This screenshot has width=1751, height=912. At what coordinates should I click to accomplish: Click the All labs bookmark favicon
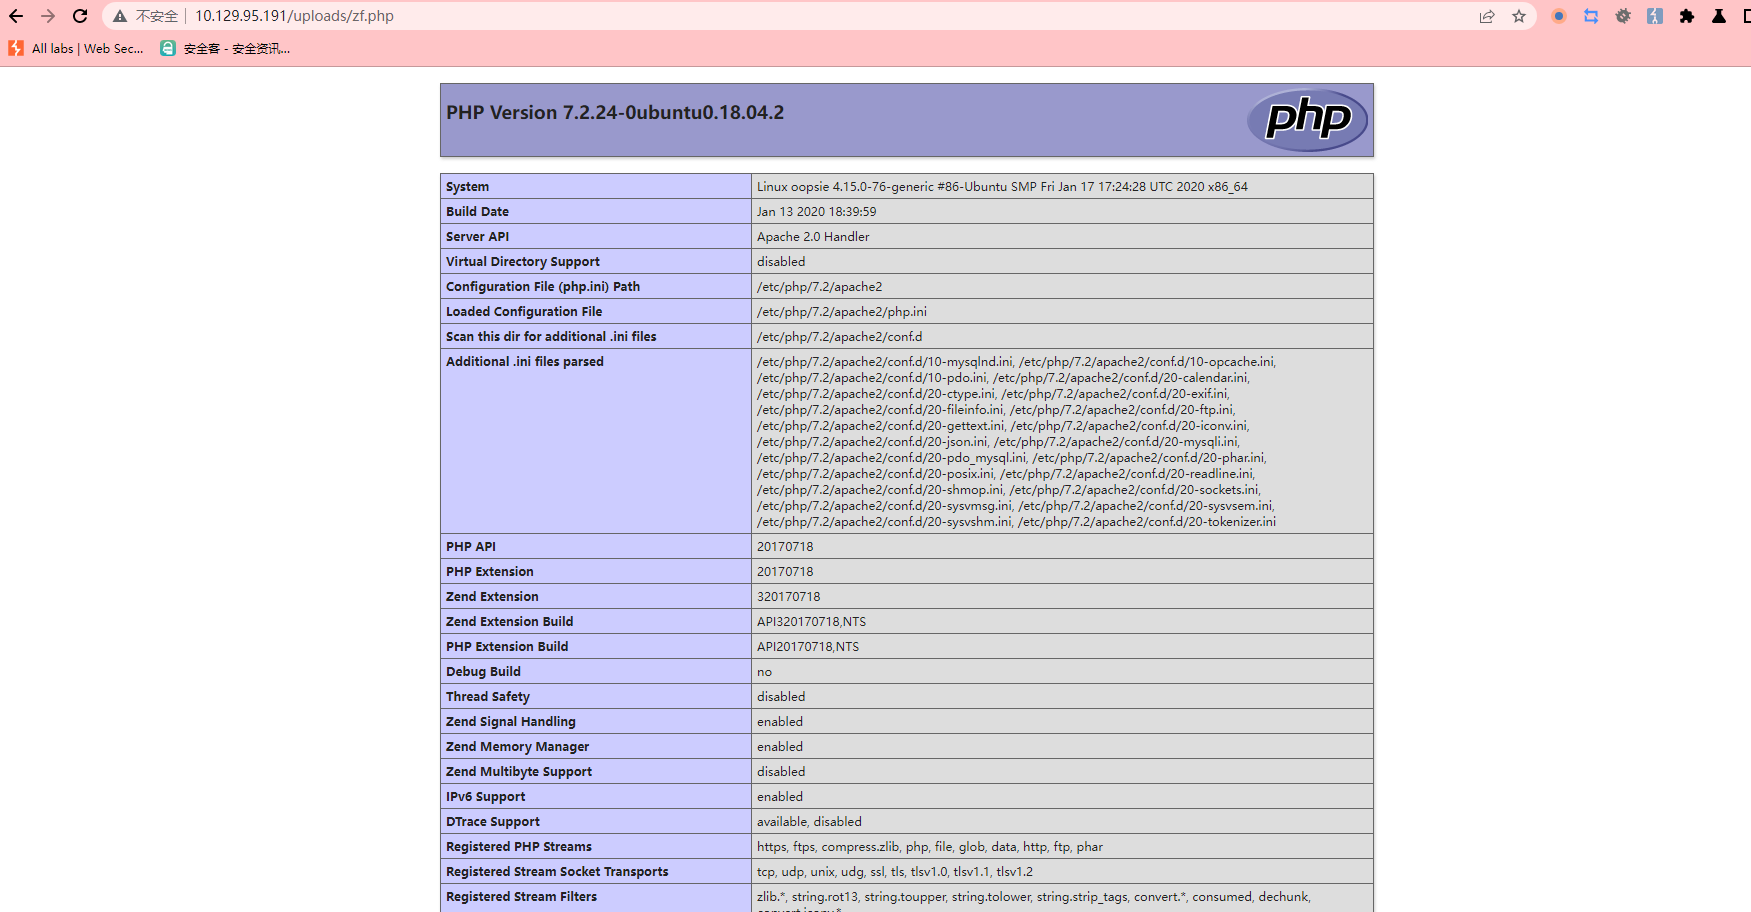(16, 48)
